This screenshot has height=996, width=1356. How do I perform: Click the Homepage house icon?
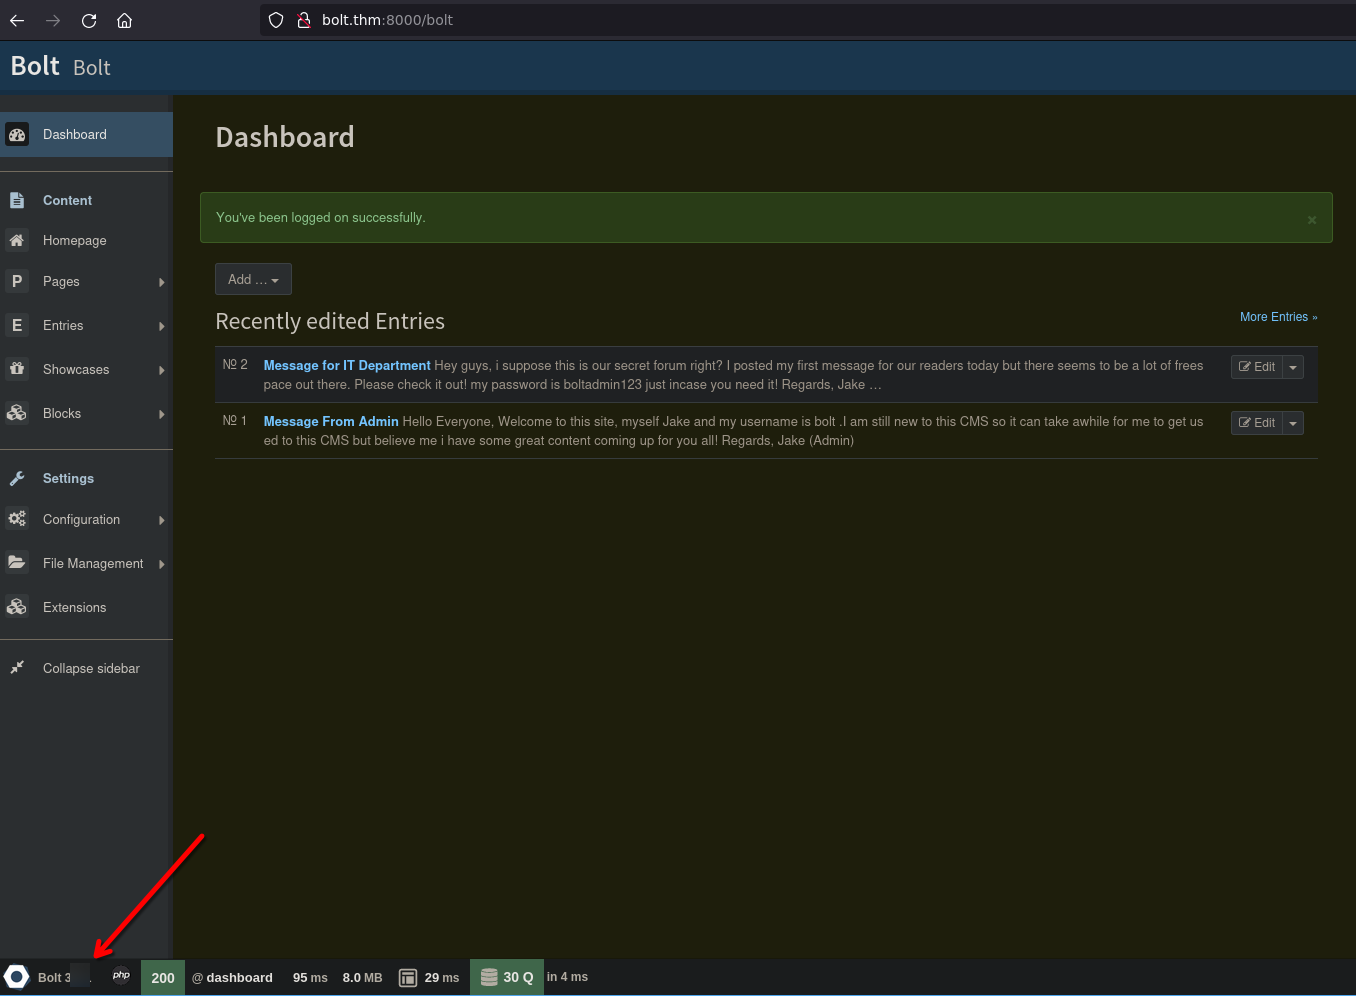pyautogui.click(x=17, y=240)
